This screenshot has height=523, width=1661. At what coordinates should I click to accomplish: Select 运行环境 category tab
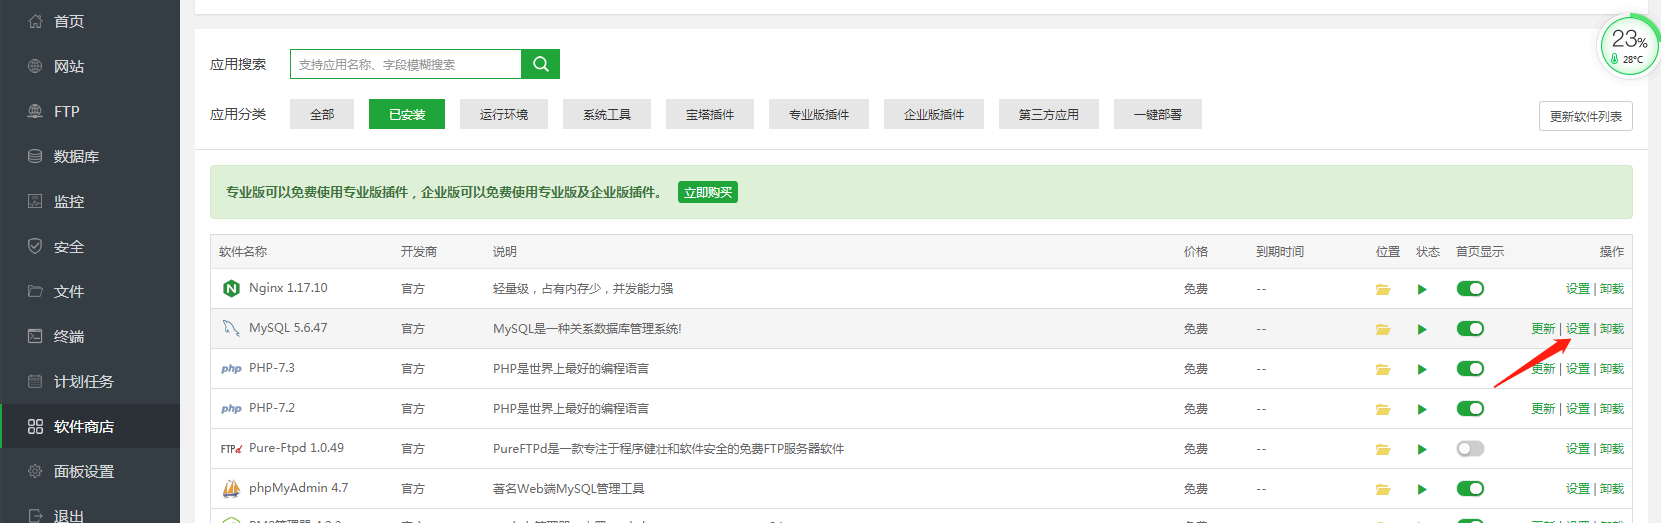pos(504,114)
